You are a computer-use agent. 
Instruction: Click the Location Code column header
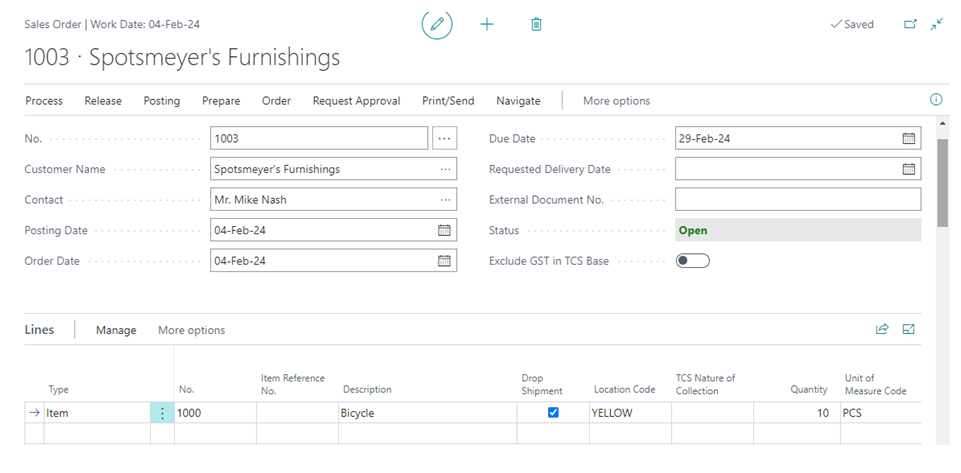coord(625,390)
